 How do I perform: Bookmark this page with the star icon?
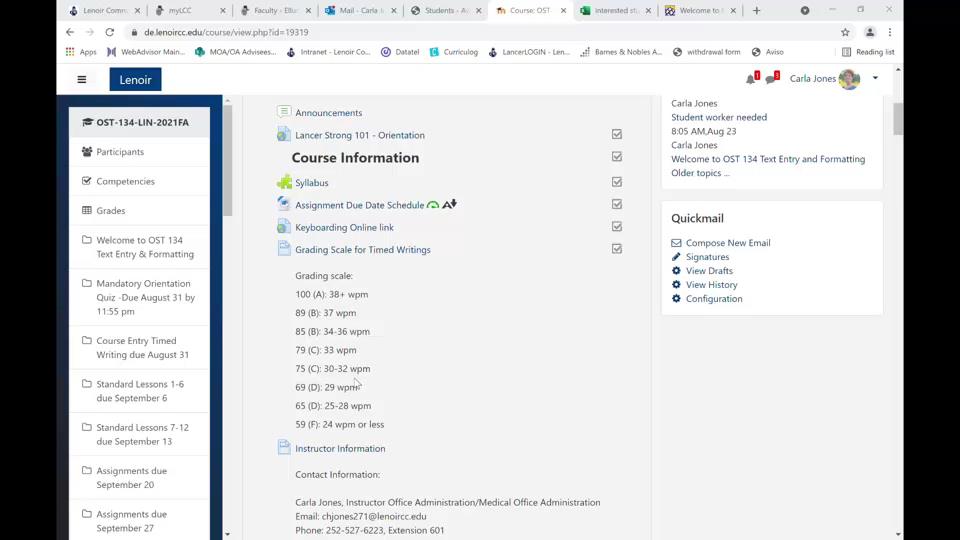pyautogui.click(x=846, y=32)
